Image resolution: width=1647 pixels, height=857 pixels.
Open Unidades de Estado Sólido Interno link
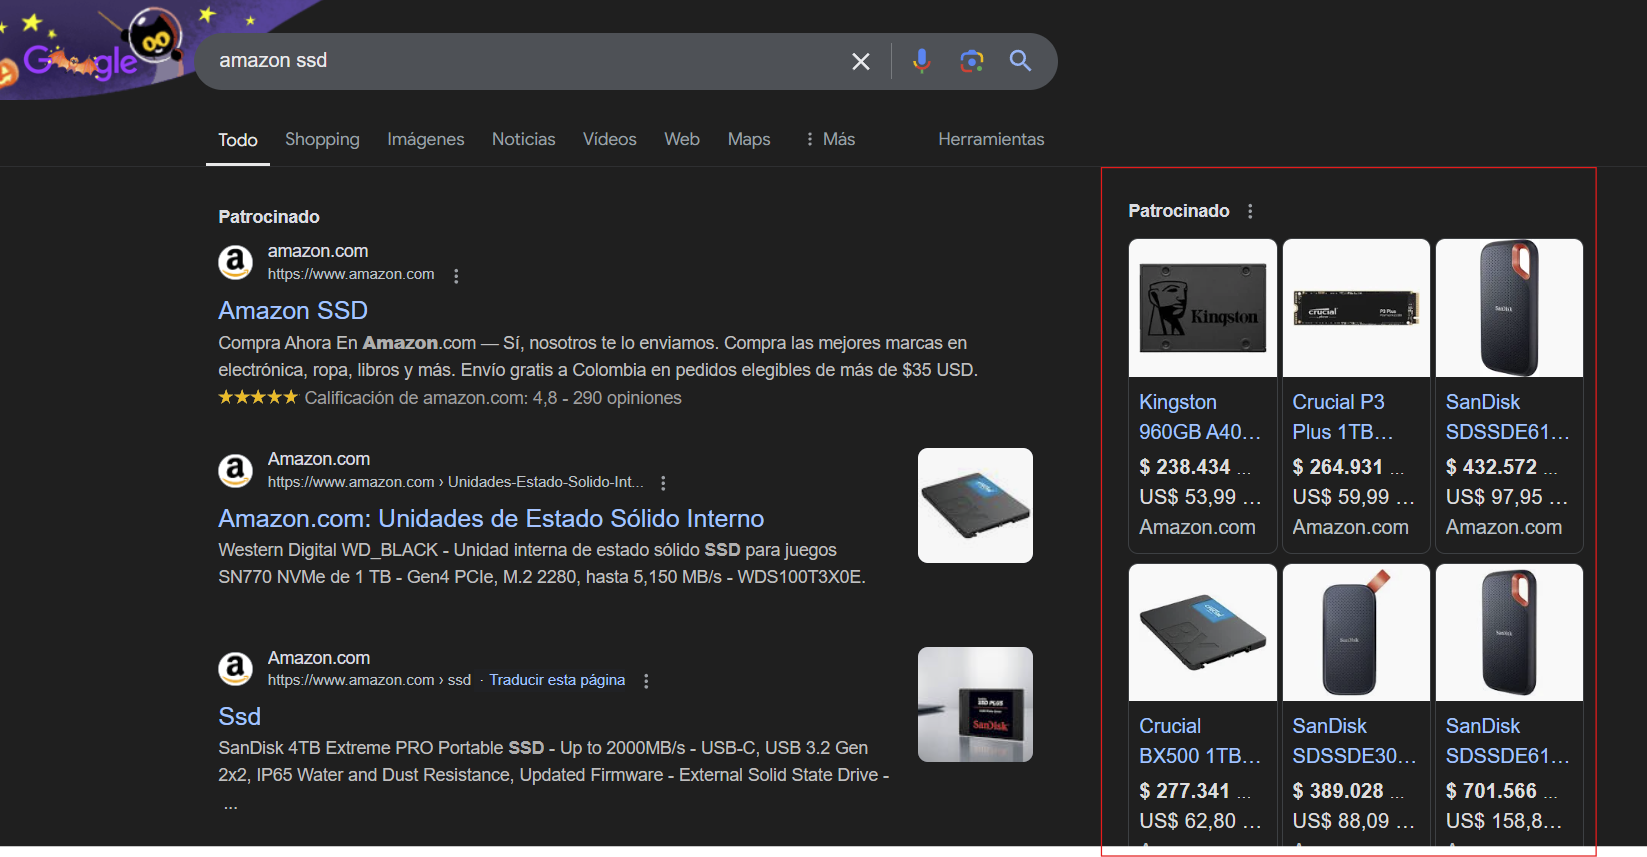[491, 519]
